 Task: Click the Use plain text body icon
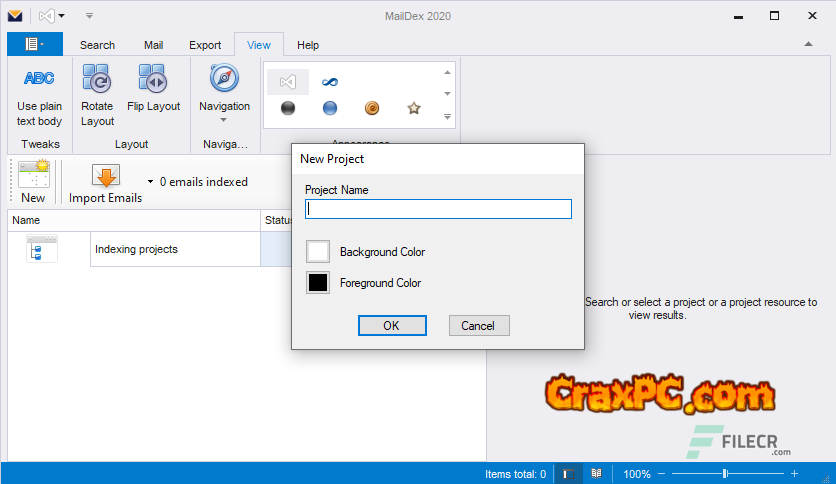(39, 78)
